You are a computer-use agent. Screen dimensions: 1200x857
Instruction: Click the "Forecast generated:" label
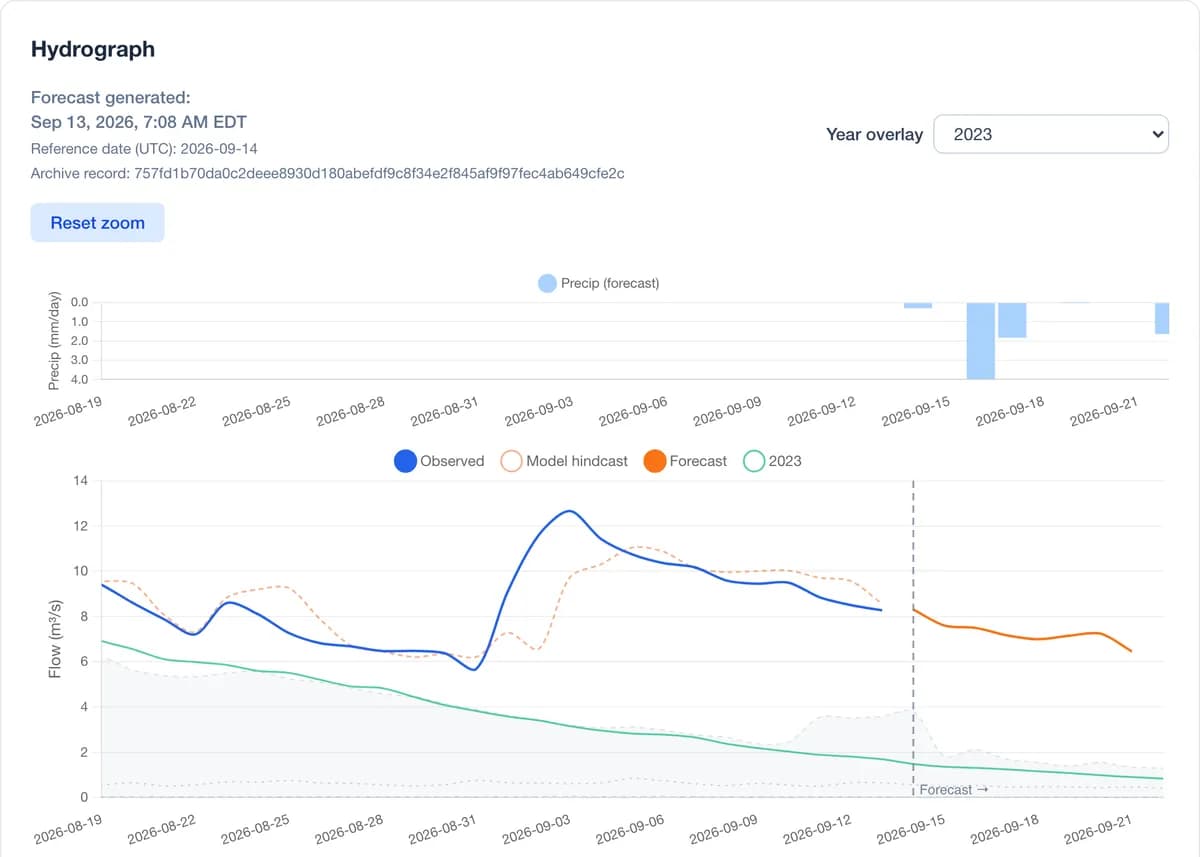(x=110, y=98)
